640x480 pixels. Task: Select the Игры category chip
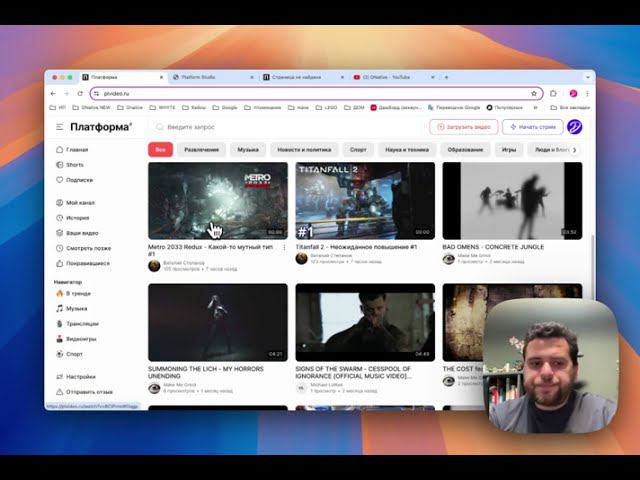coord(509,150)
